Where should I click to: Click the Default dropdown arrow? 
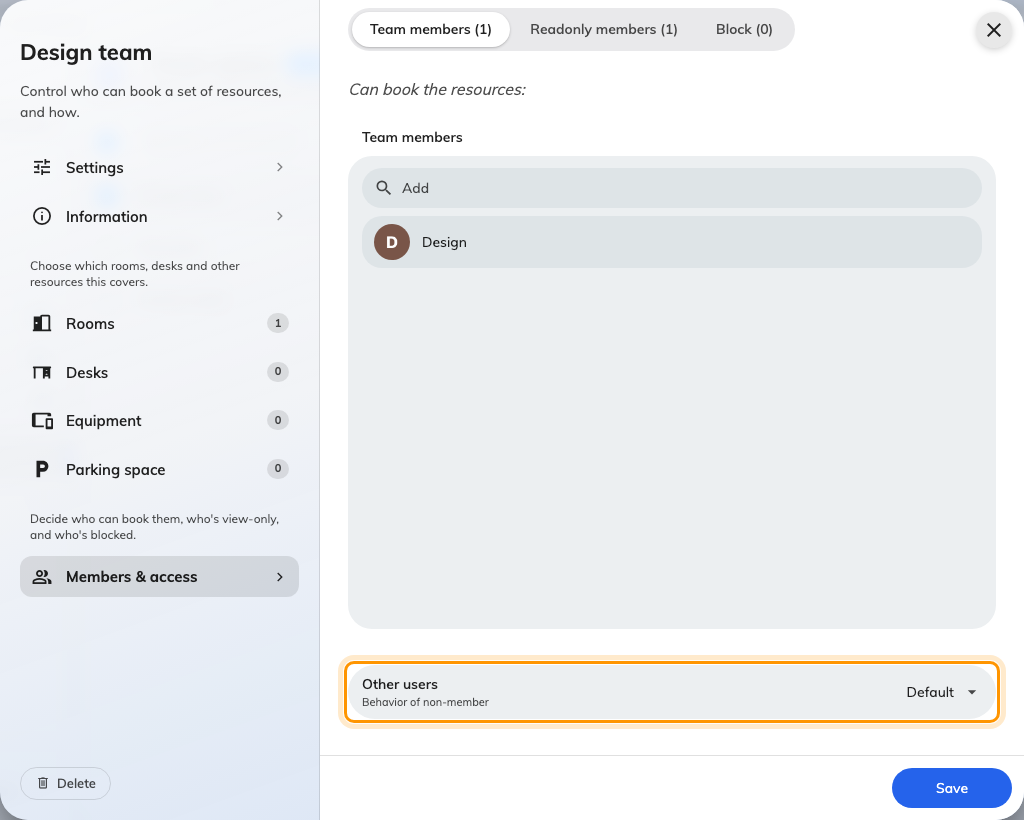tap(972, 692)
